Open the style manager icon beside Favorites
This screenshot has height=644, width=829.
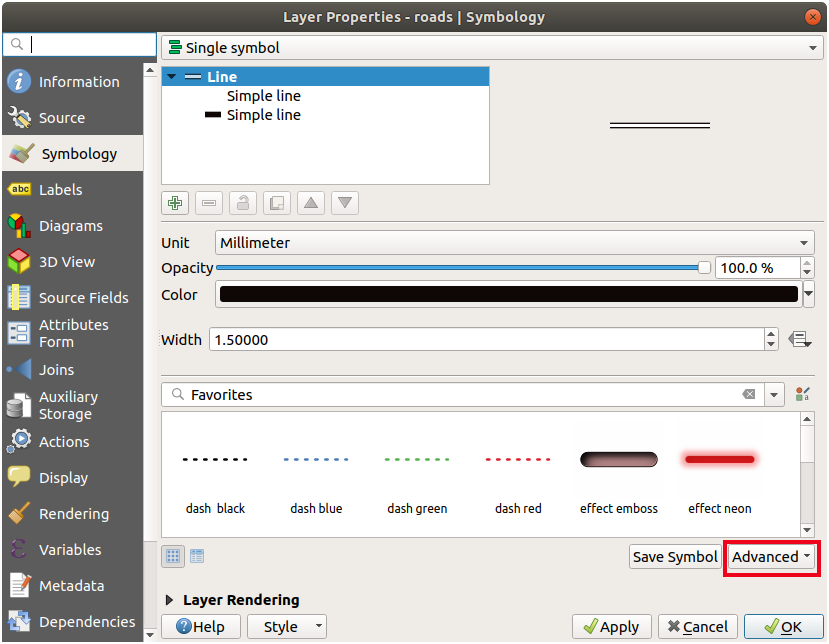pyautogui.click(x=802, y=395)
